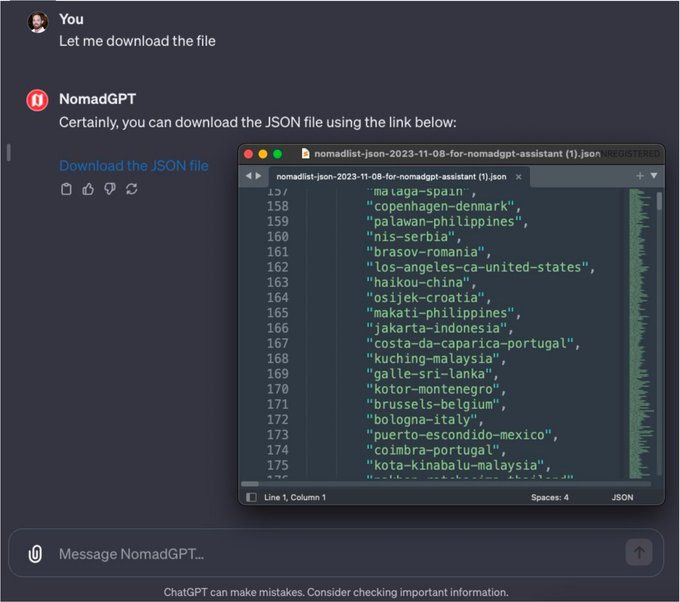Go to next tab with right arrow
680x602 pixels.
pos(258,176)
